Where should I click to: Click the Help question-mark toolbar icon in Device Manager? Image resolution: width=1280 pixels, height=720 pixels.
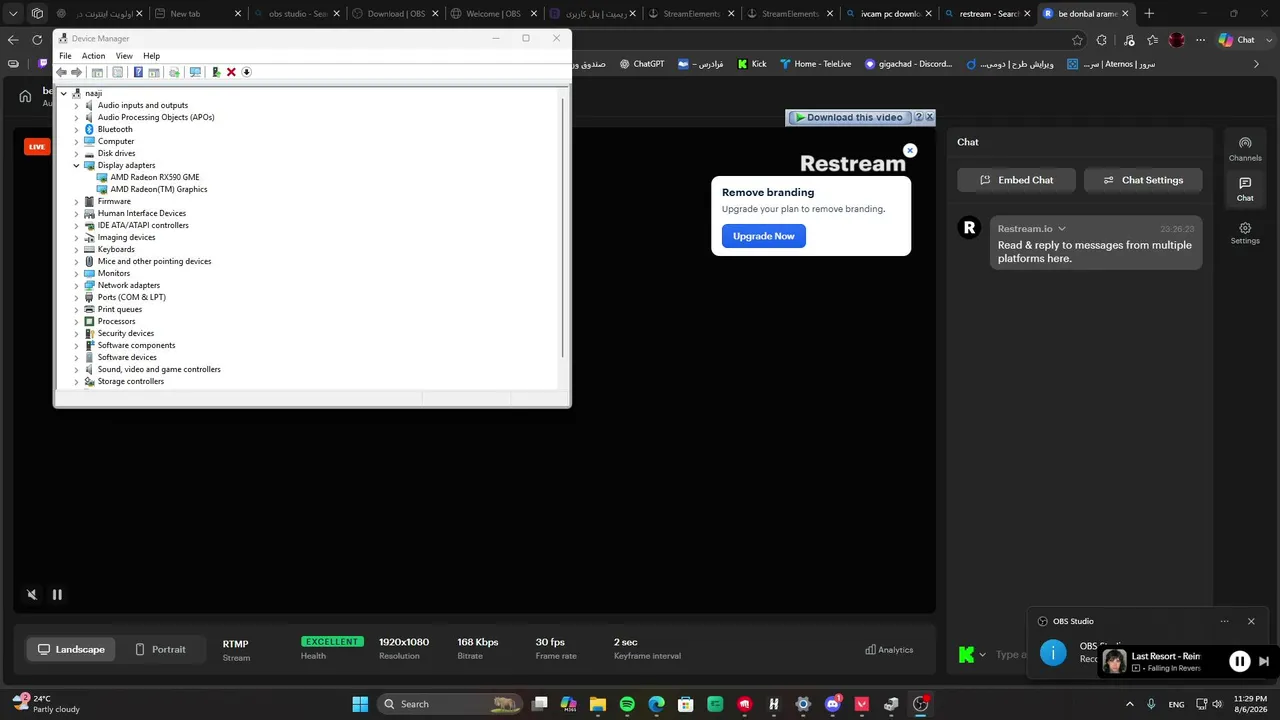138,72
